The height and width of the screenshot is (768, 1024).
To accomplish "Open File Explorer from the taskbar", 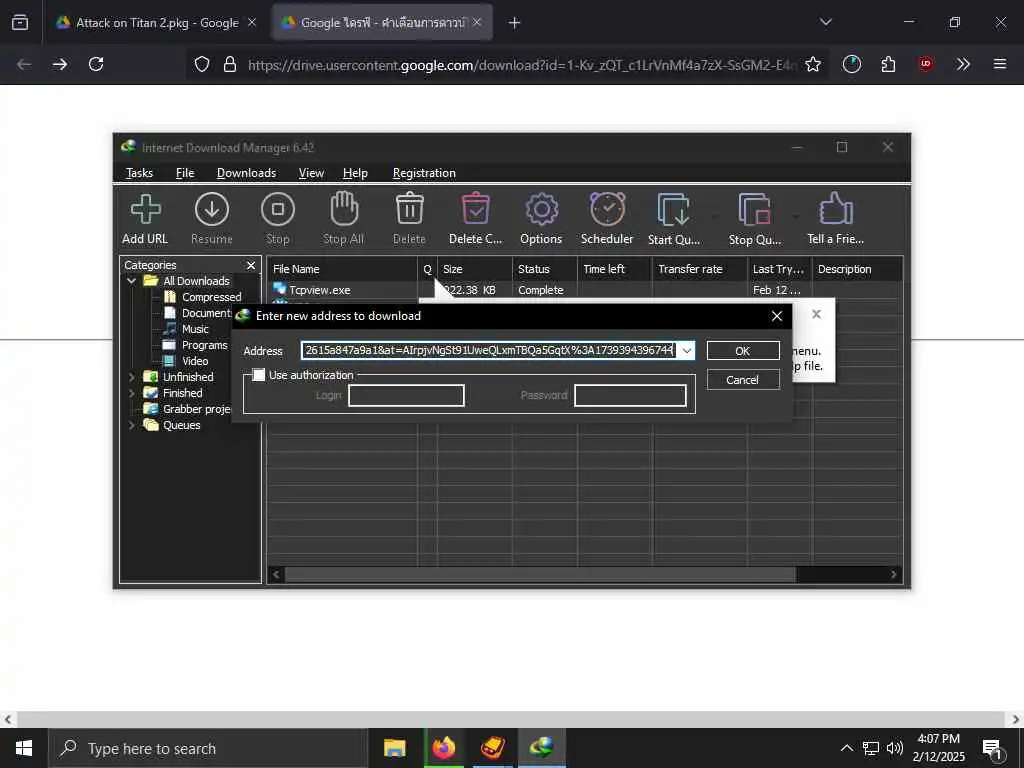I will tap(394, 748).
